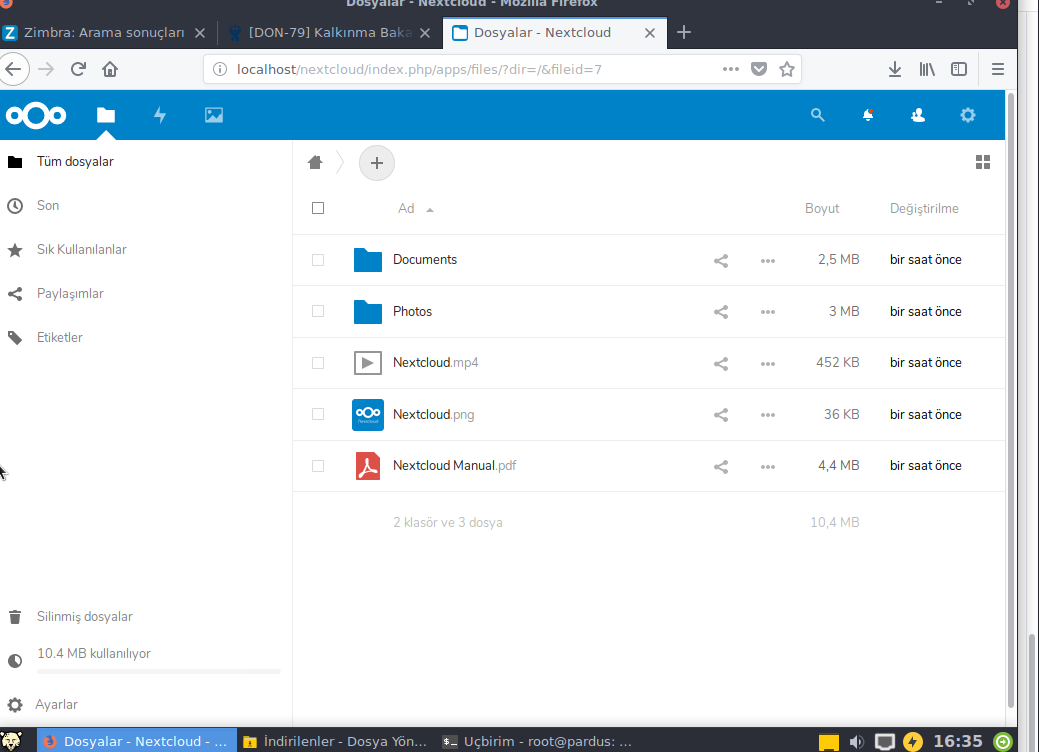Viewport: 1039px width, 752px height.
Task: Open the Contacts menu icon
Action: (918, 115)
